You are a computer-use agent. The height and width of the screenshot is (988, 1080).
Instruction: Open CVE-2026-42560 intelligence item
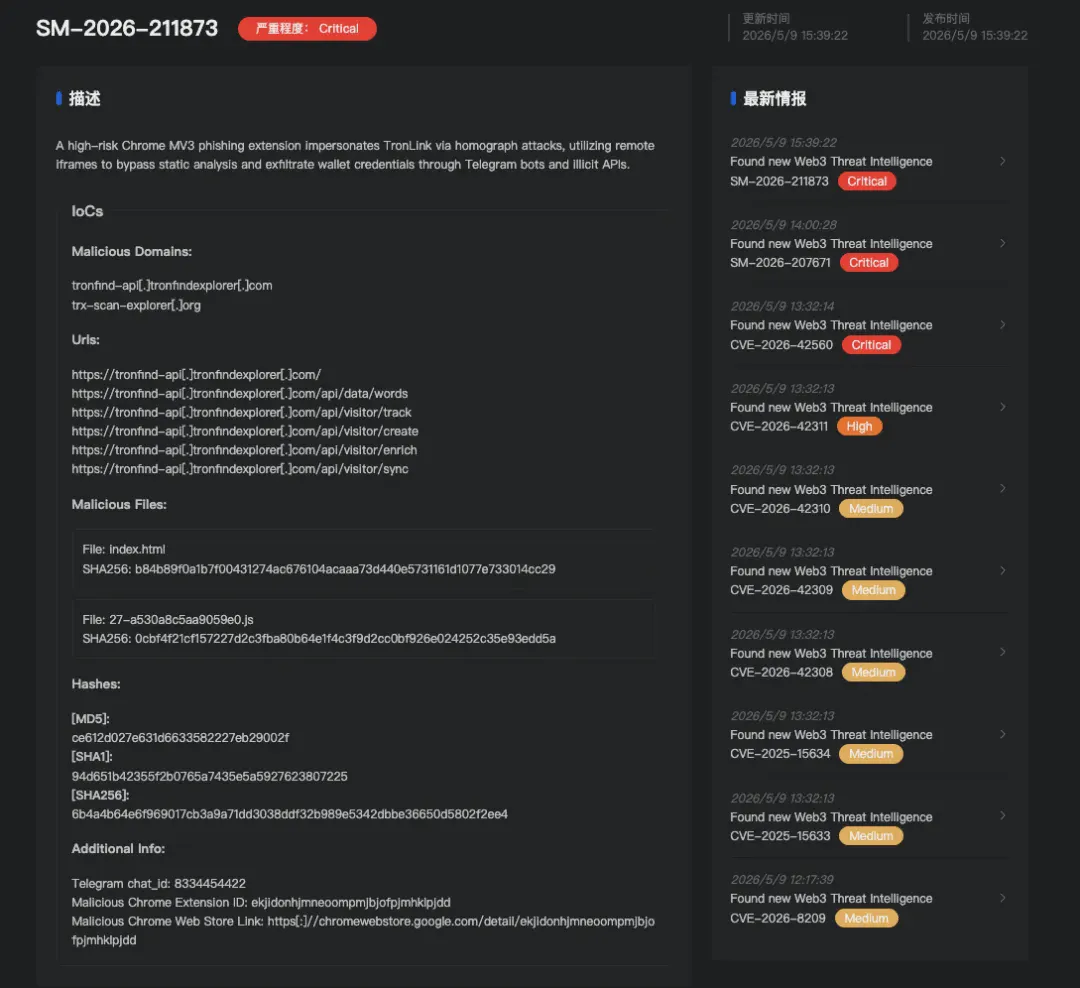pyautogui.click(x=869, y=325)
